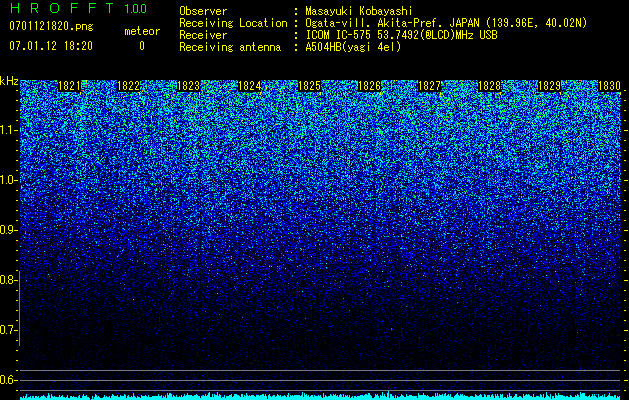Viewport: 629px width, 400px height.
Task: Click the 1824 time marker
Action: point(250,86)
